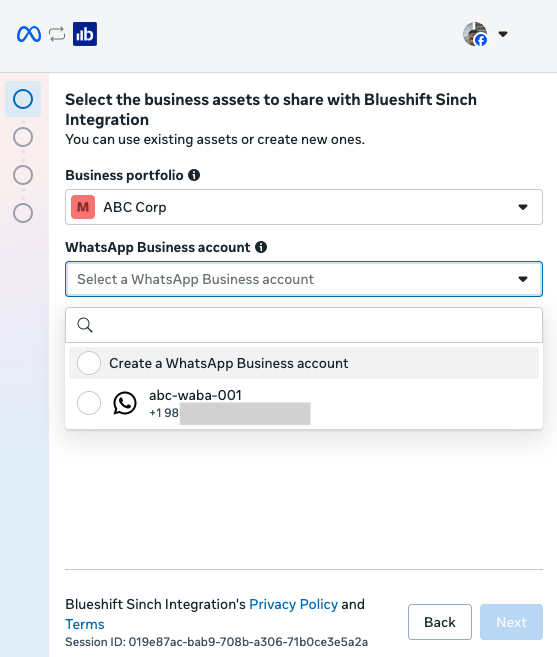Select the abc-waba-001 radio button
This screenshot has width=557, height=657.
coord(89,403)
